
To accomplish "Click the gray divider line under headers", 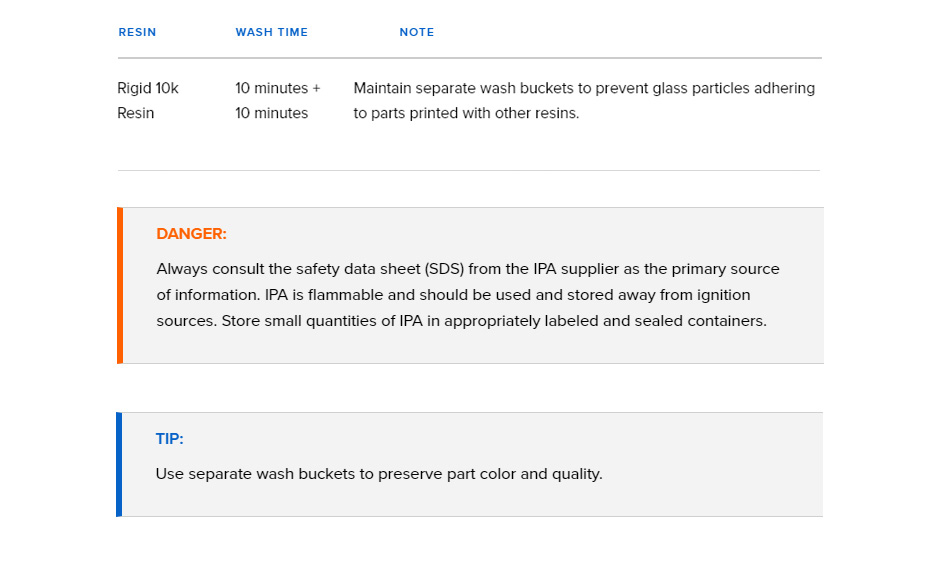I will pyautogui.click(x=469, y=58).
